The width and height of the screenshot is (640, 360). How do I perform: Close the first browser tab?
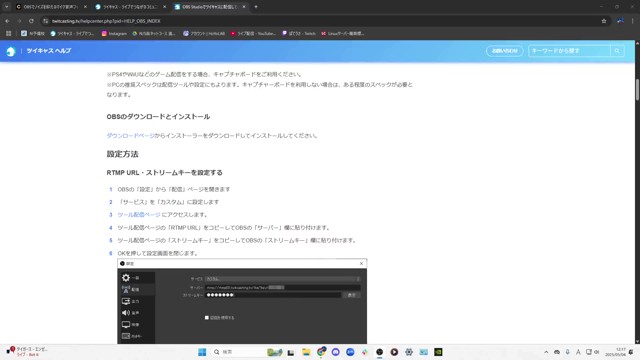coord(85,7)
